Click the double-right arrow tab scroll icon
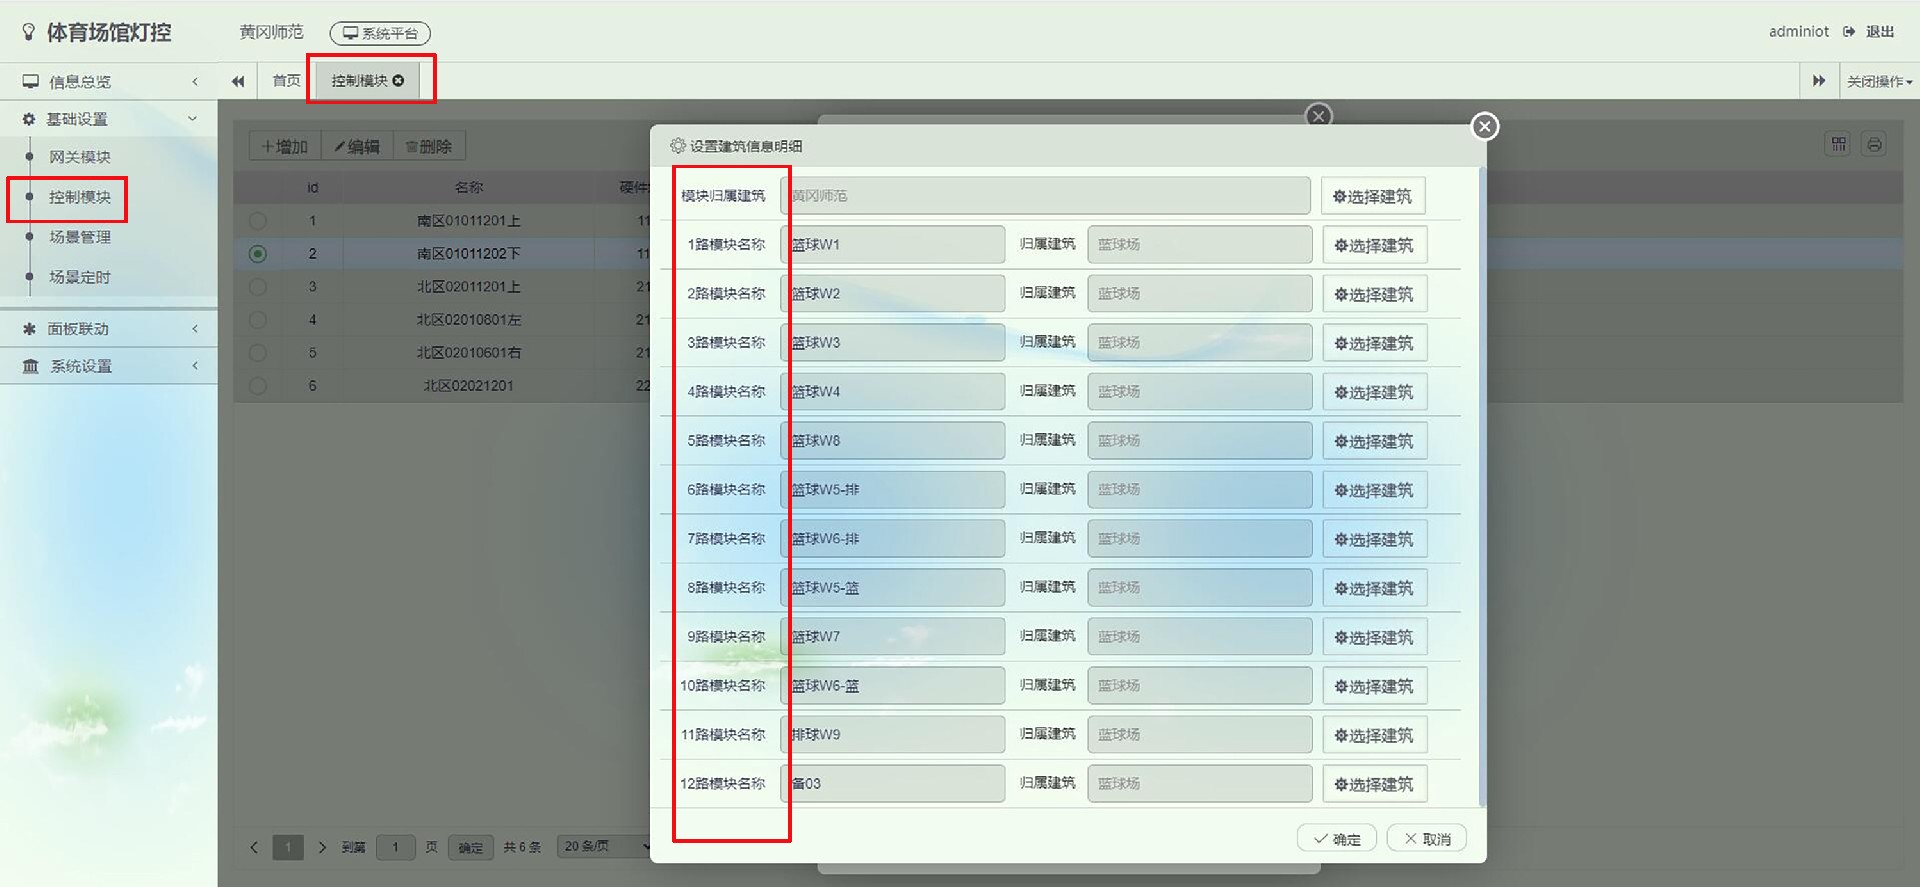 coord(1818,81)
